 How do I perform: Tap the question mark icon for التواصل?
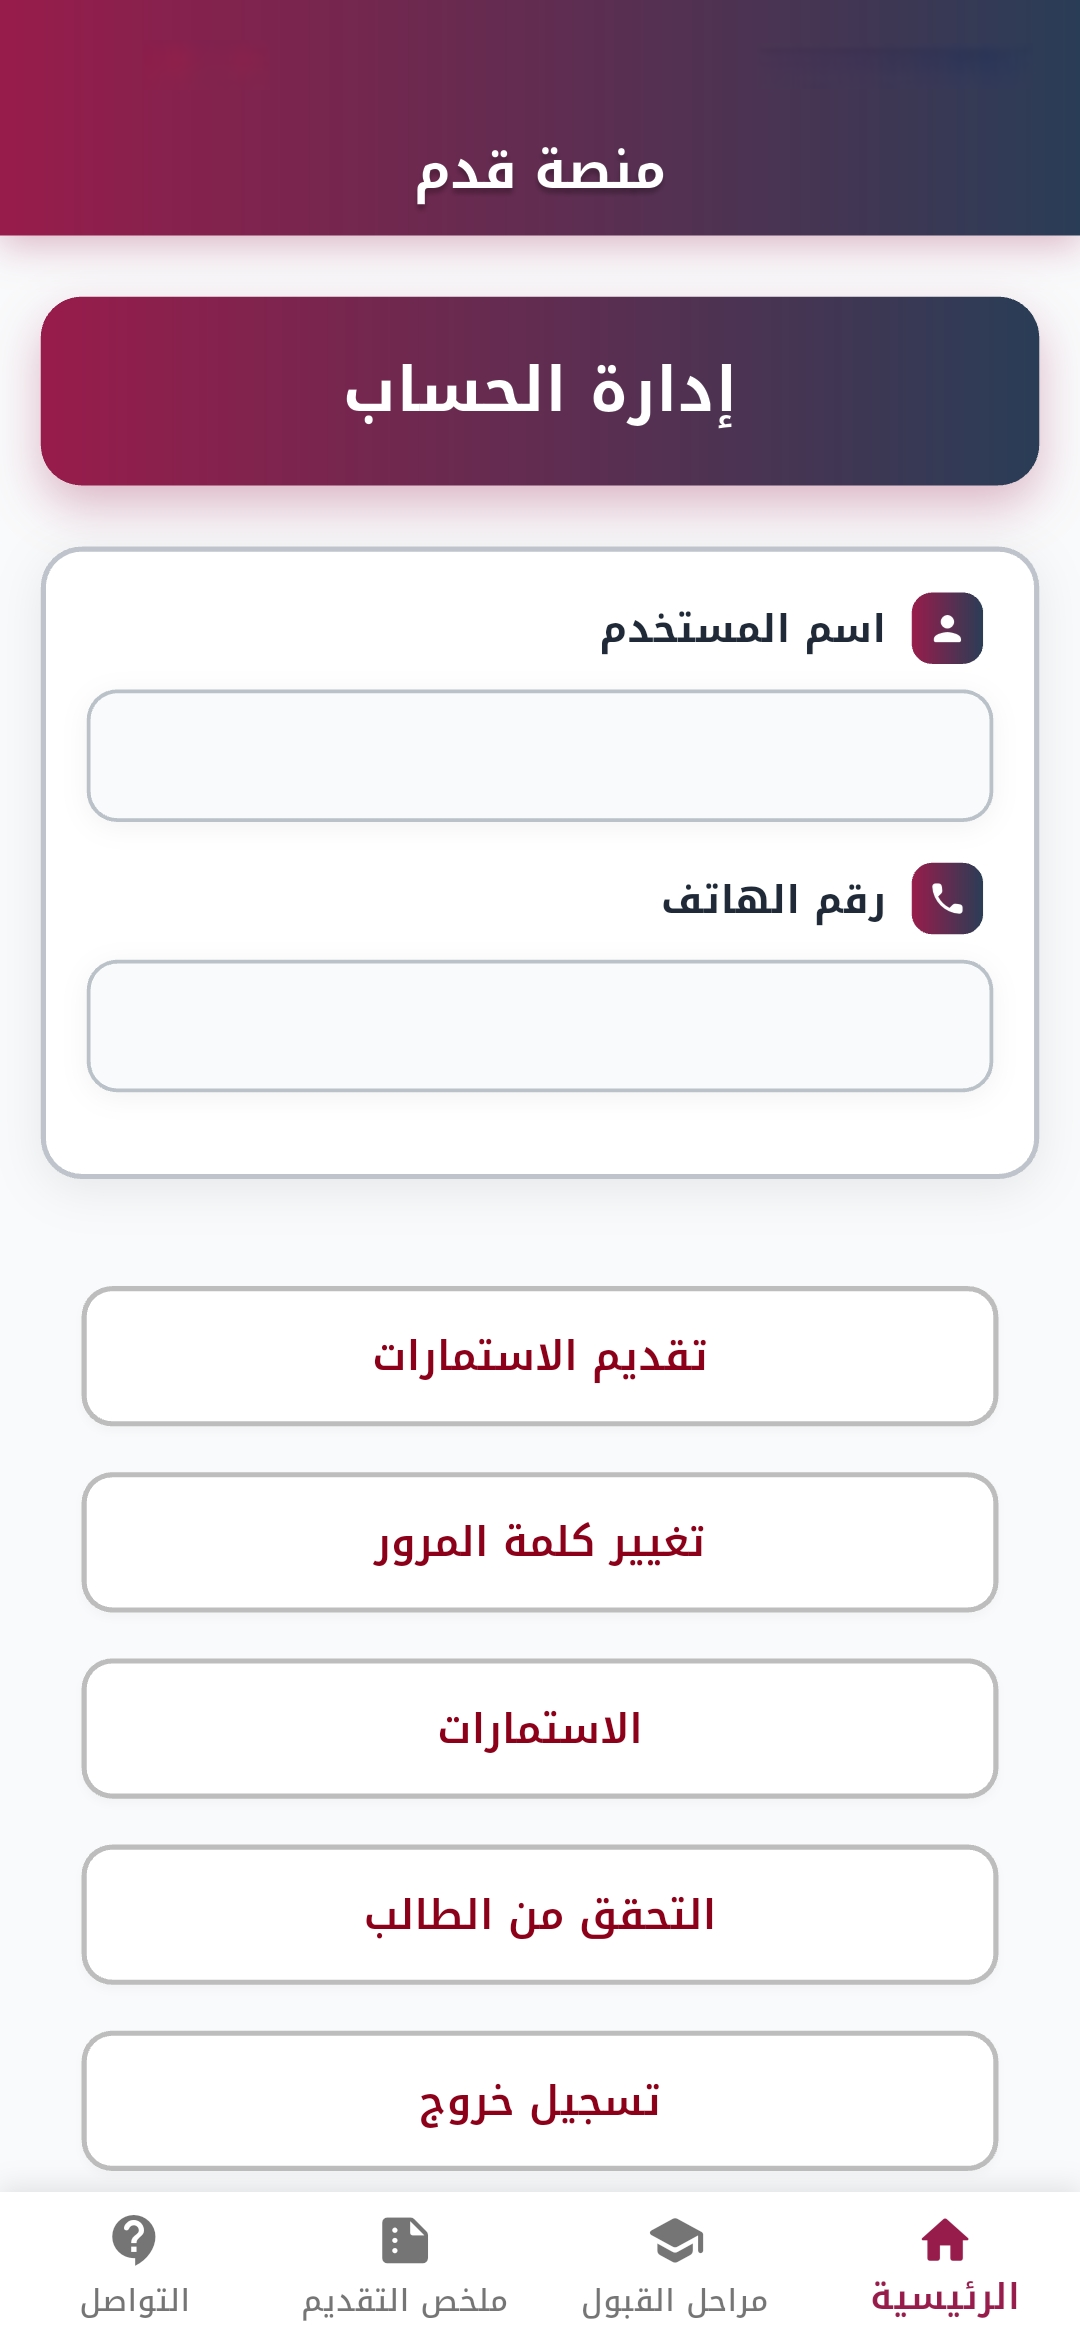(134, 2239)
